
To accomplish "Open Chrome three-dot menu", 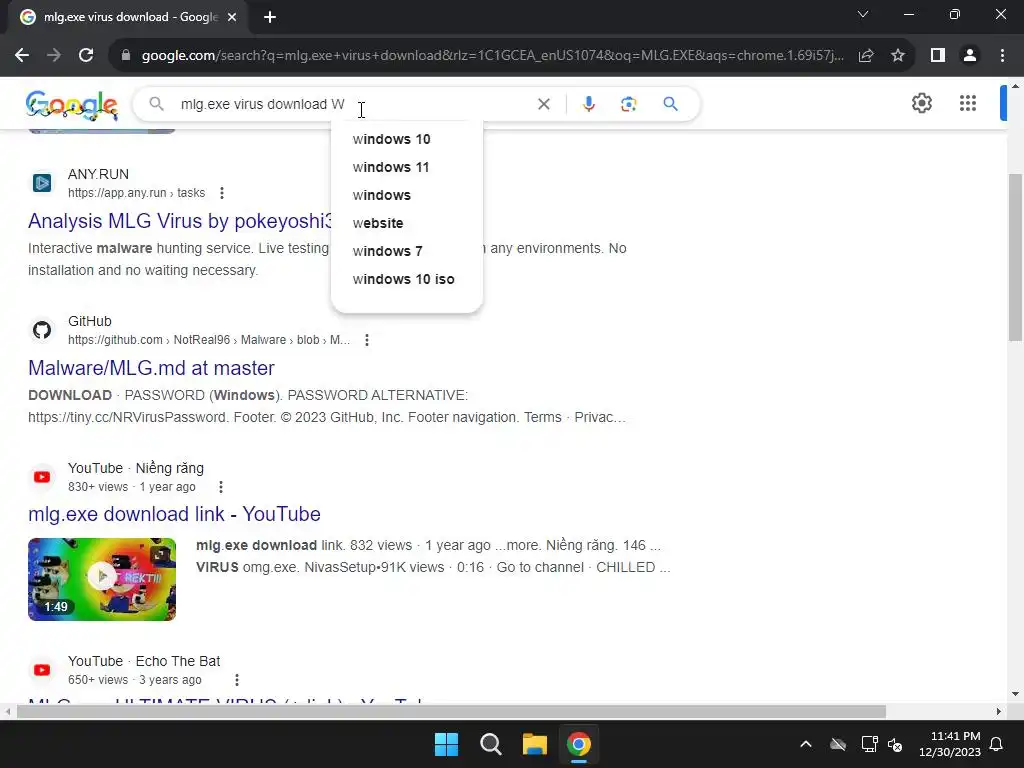I will pos(1002,56).
